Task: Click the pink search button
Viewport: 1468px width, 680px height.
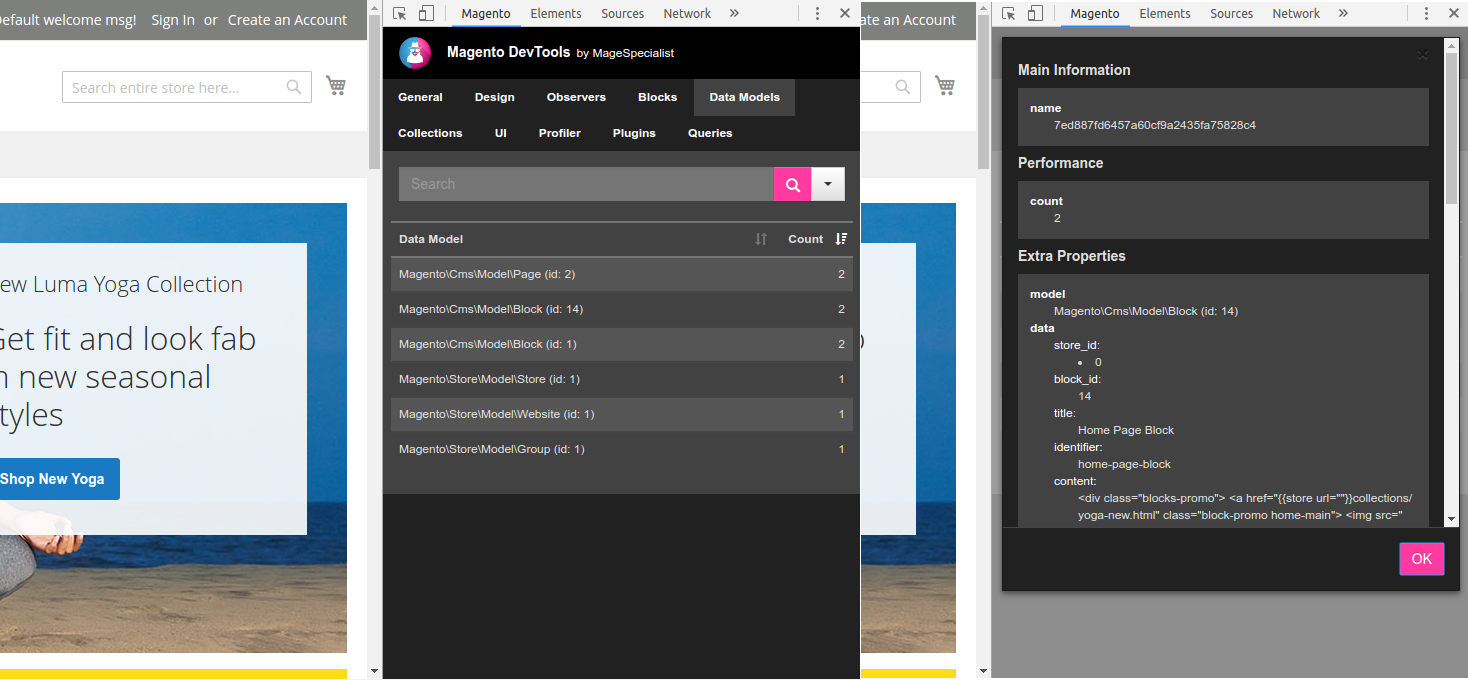Action: pyautogui.click(x=792, y=184)
